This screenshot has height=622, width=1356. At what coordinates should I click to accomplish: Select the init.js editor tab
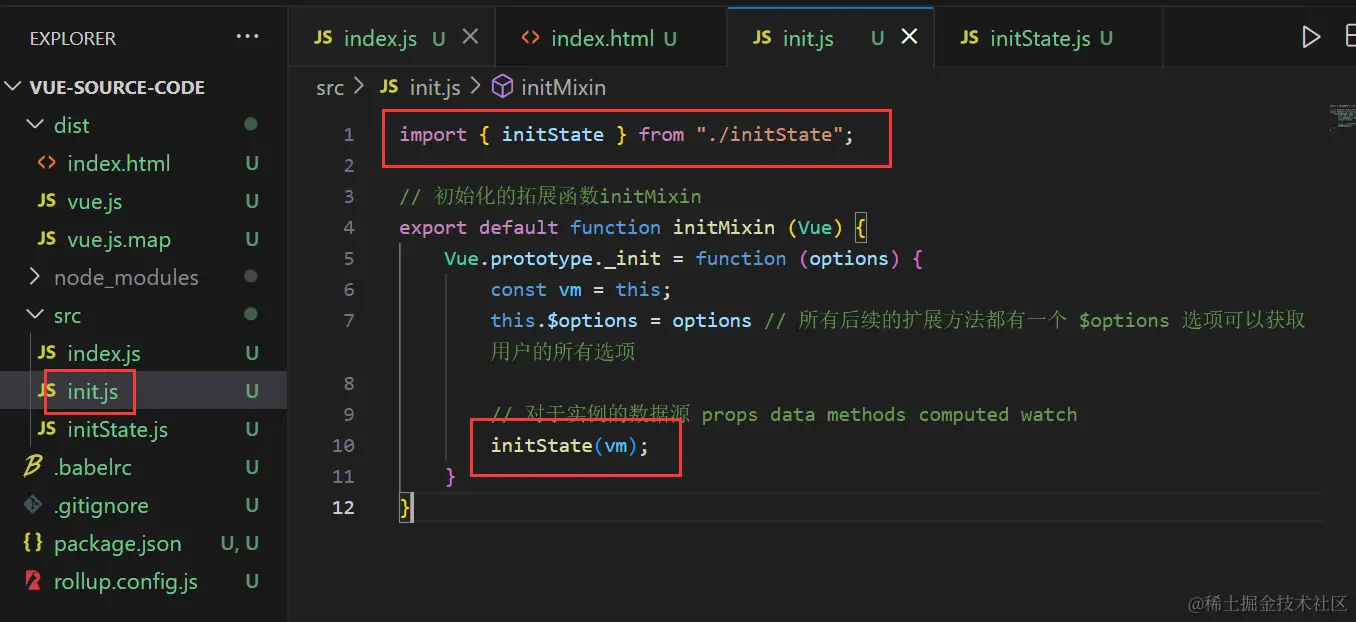[x=830, y=38]
